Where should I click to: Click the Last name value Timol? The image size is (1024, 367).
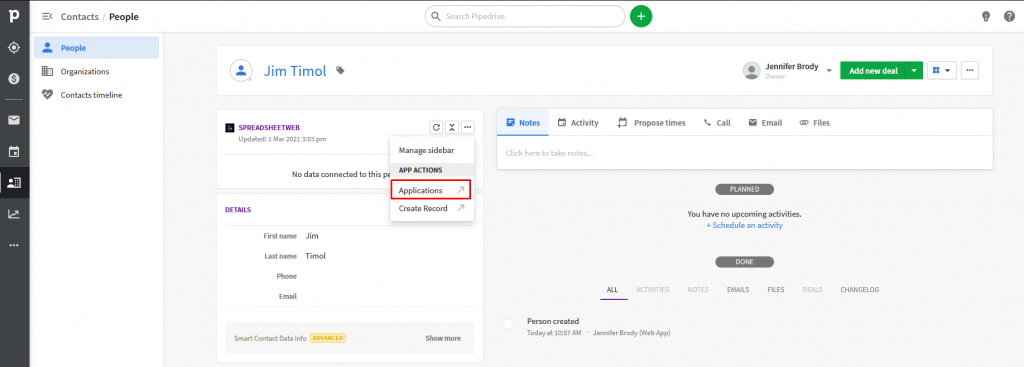click(315, 256)
